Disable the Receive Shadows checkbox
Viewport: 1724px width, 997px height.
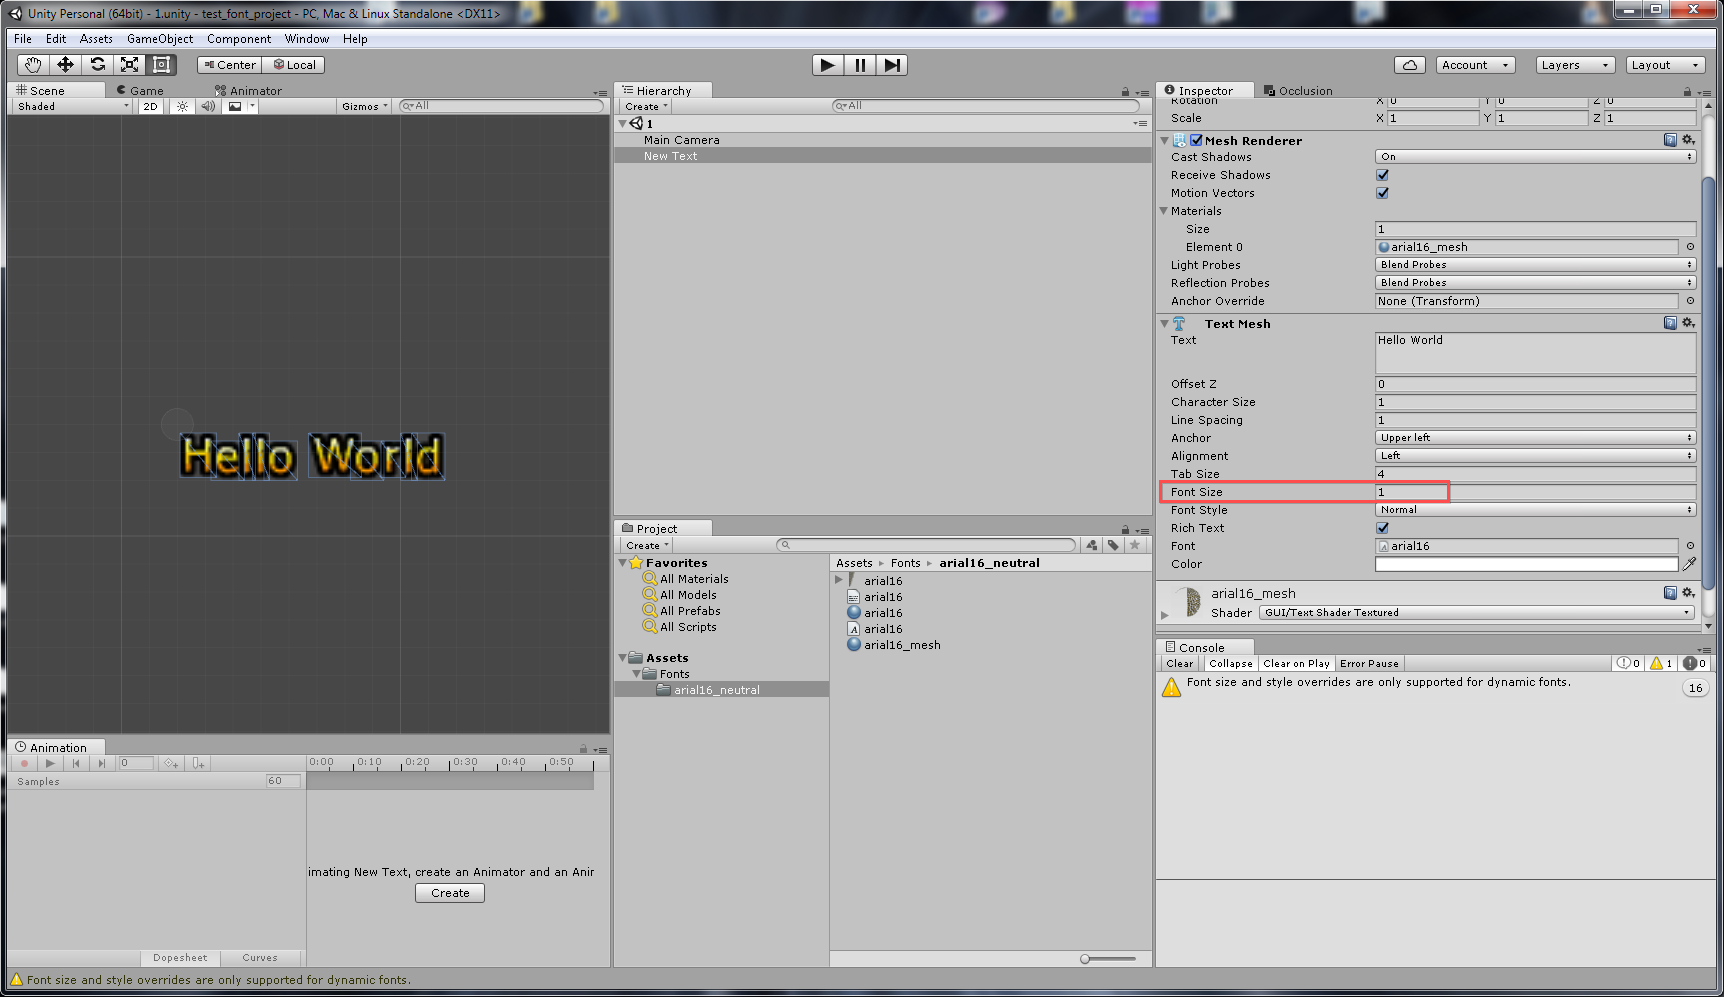click(1382, 175)
